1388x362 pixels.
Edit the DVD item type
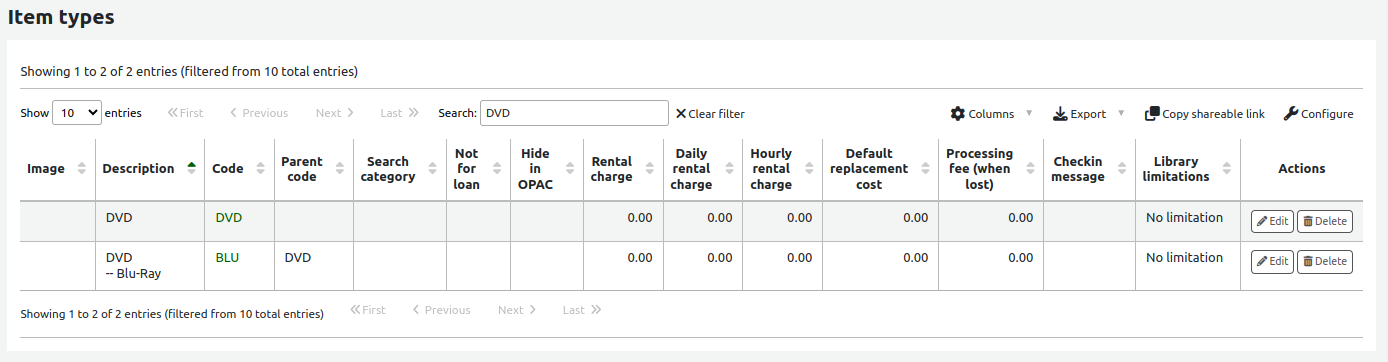pyautogui.click(x=1272, y=221)
